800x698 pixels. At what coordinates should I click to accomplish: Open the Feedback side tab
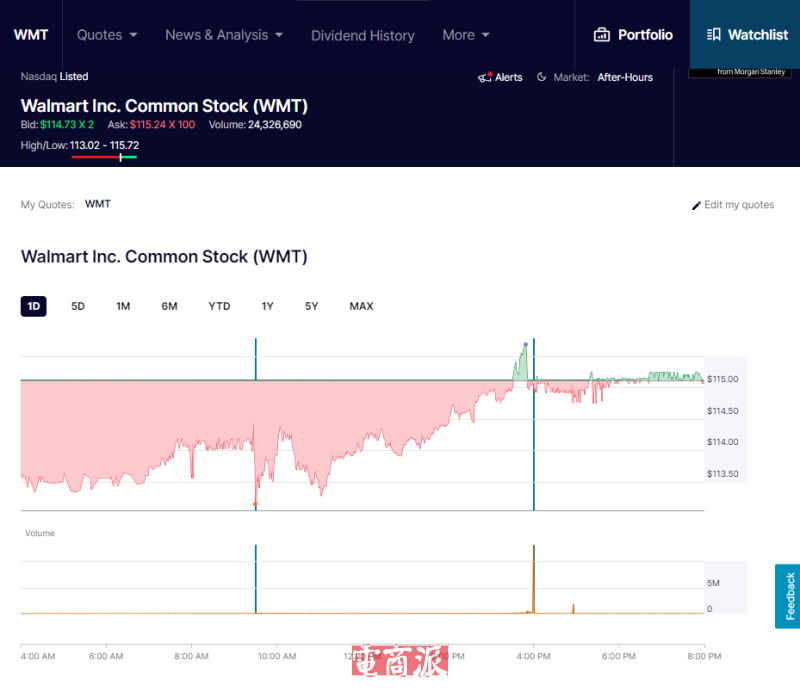coord(788,596)
